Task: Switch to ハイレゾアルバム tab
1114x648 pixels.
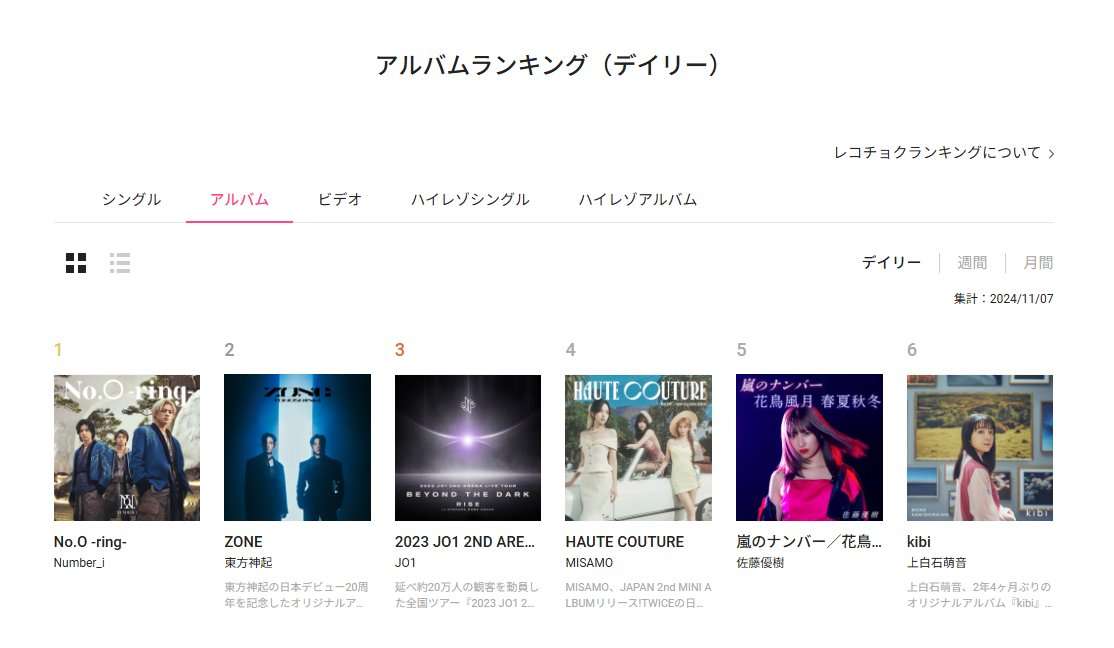Action: [638, 200]
